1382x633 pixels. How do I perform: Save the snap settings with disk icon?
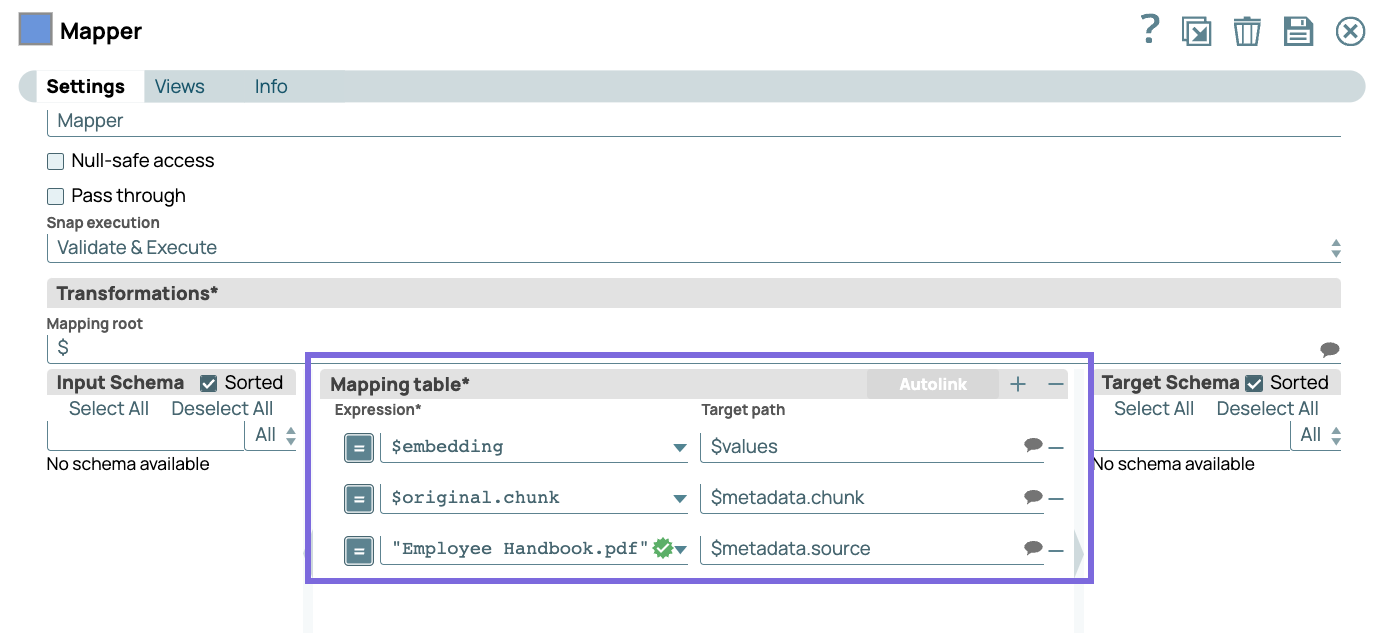coord(1298,31)
